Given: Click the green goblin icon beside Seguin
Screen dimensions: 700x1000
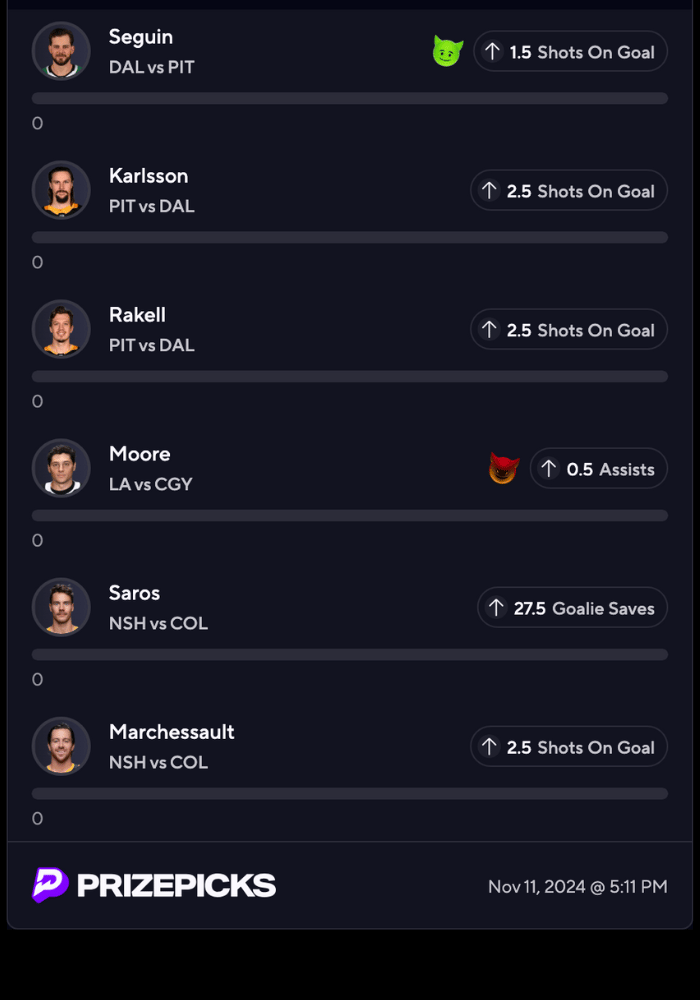Looking at the screenshot, I should click(x=447, y=51).
